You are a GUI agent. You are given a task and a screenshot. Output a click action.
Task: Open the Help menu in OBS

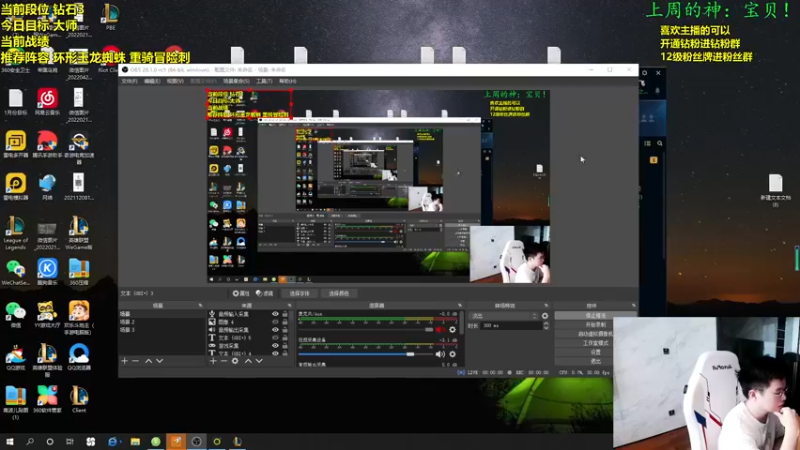click(x=287, y=81)
